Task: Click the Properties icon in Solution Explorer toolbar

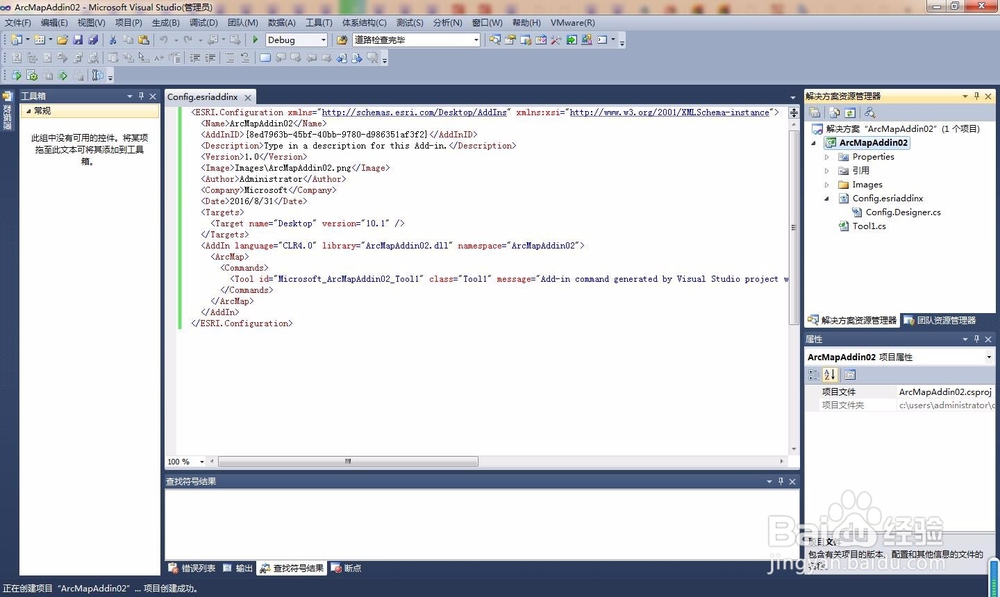Action: [x=814, y=113]
